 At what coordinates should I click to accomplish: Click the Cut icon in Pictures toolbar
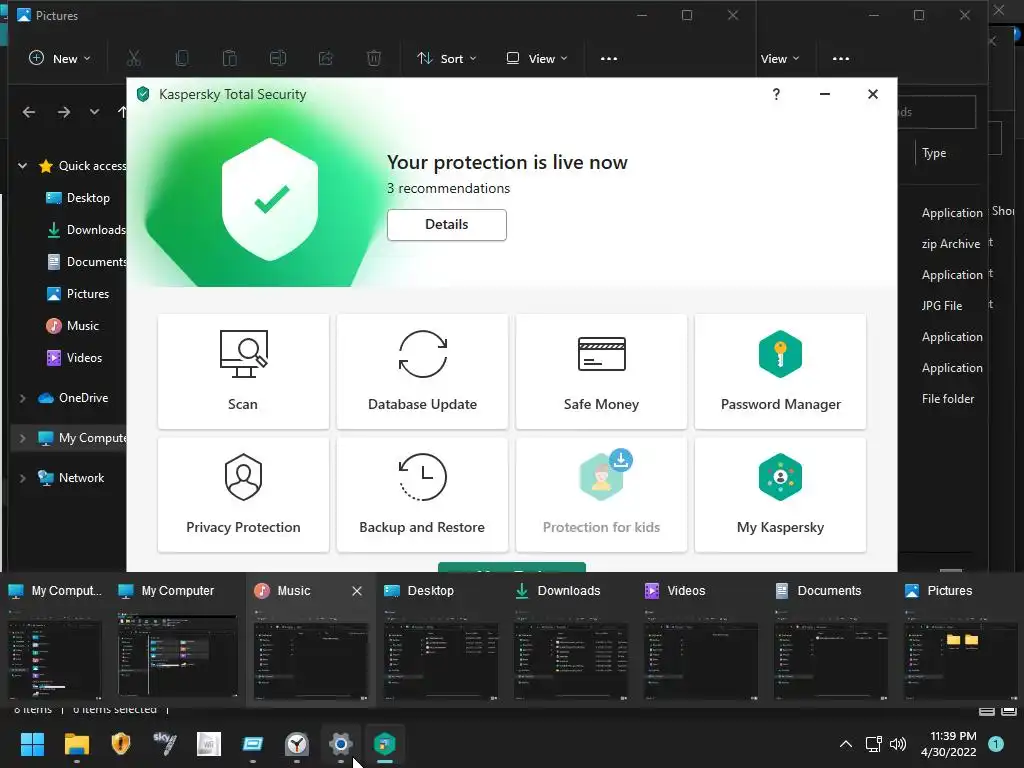(134, 58)
